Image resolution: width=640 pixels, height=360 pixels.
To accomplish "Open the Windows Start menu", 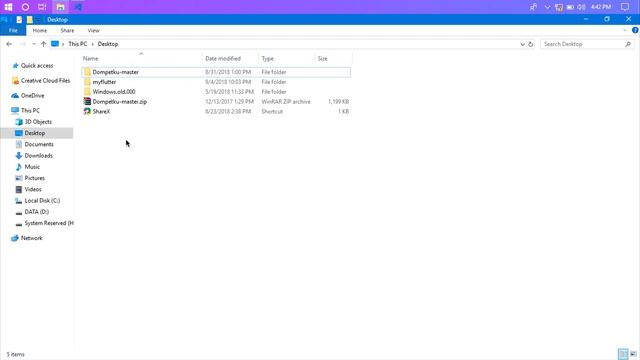I will click(8, 7).
